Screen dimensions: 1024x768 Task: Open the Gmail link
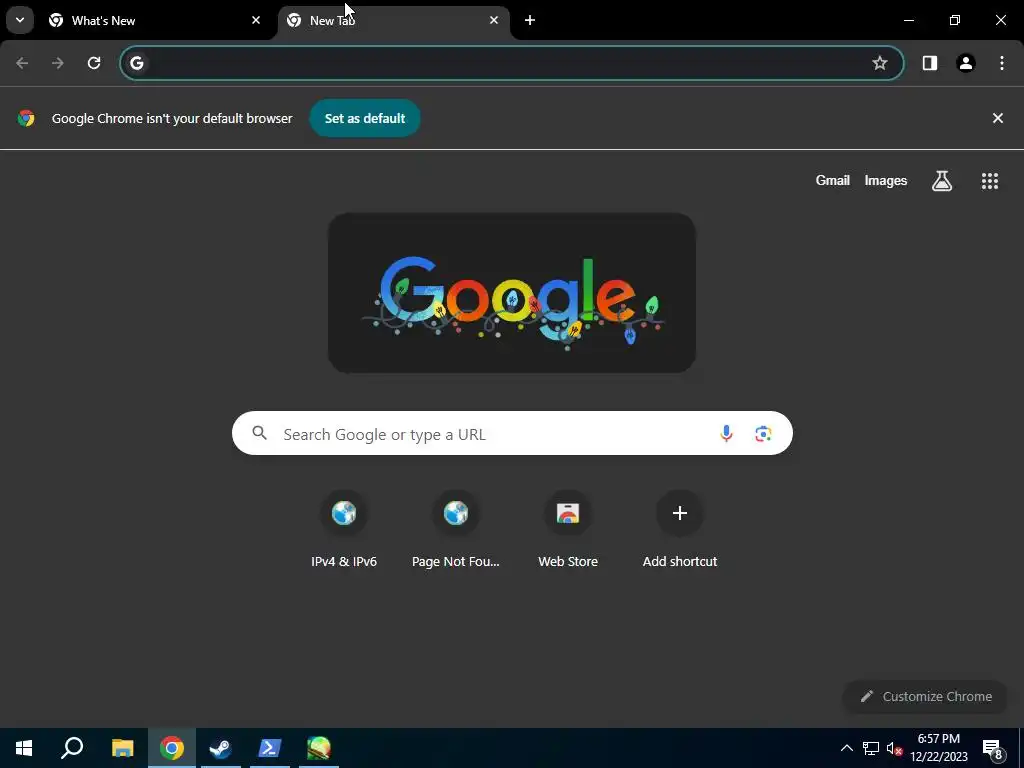(x=832, y=180)
